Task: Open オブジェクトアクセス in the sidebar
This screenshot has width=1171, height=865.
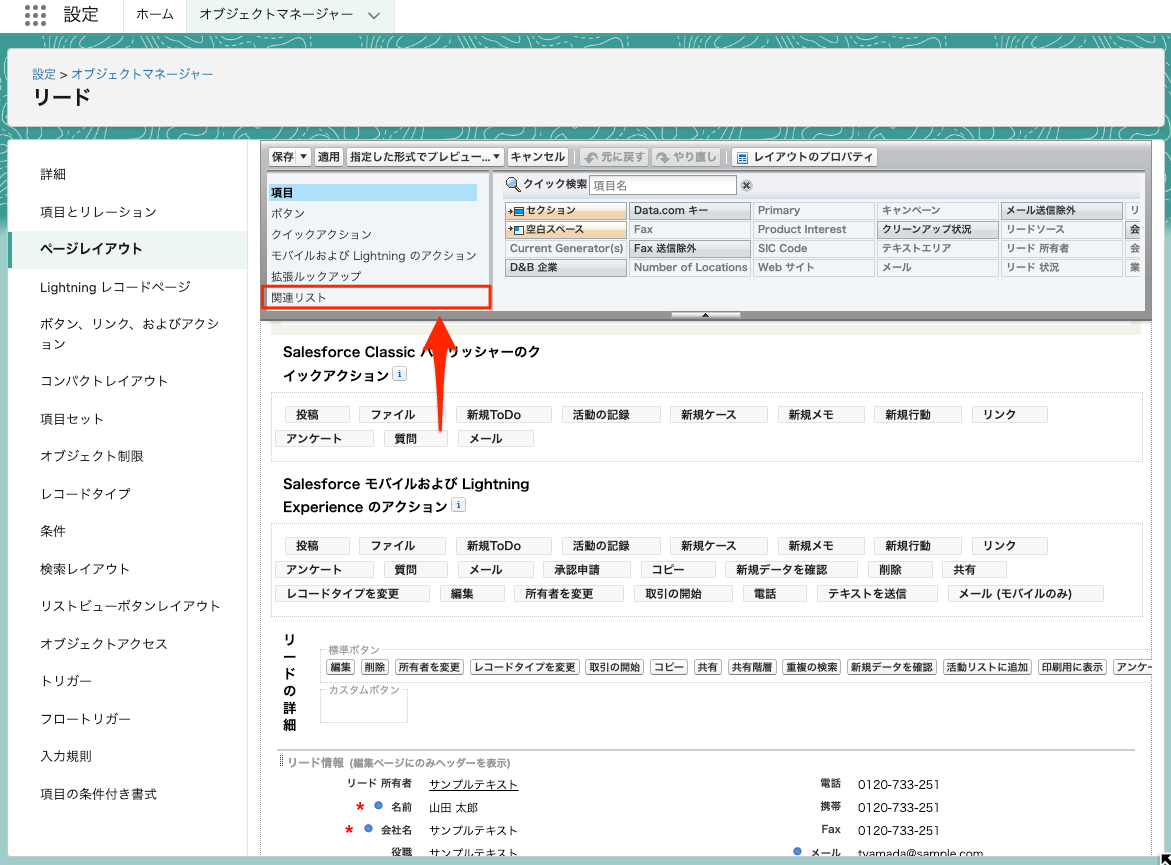Action: [x=104, y=644]
